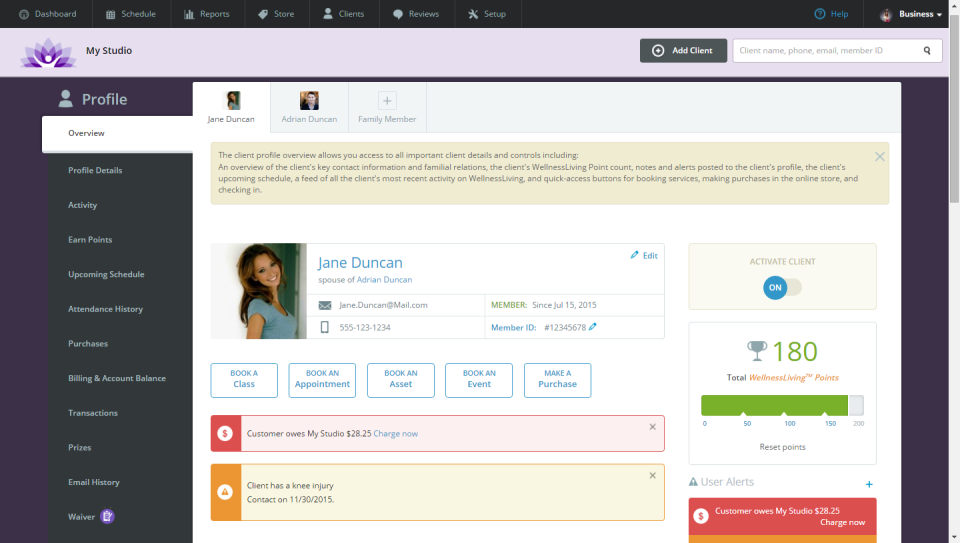Open the Store menu item
The image size is (960, 543).
coord(276,13)
